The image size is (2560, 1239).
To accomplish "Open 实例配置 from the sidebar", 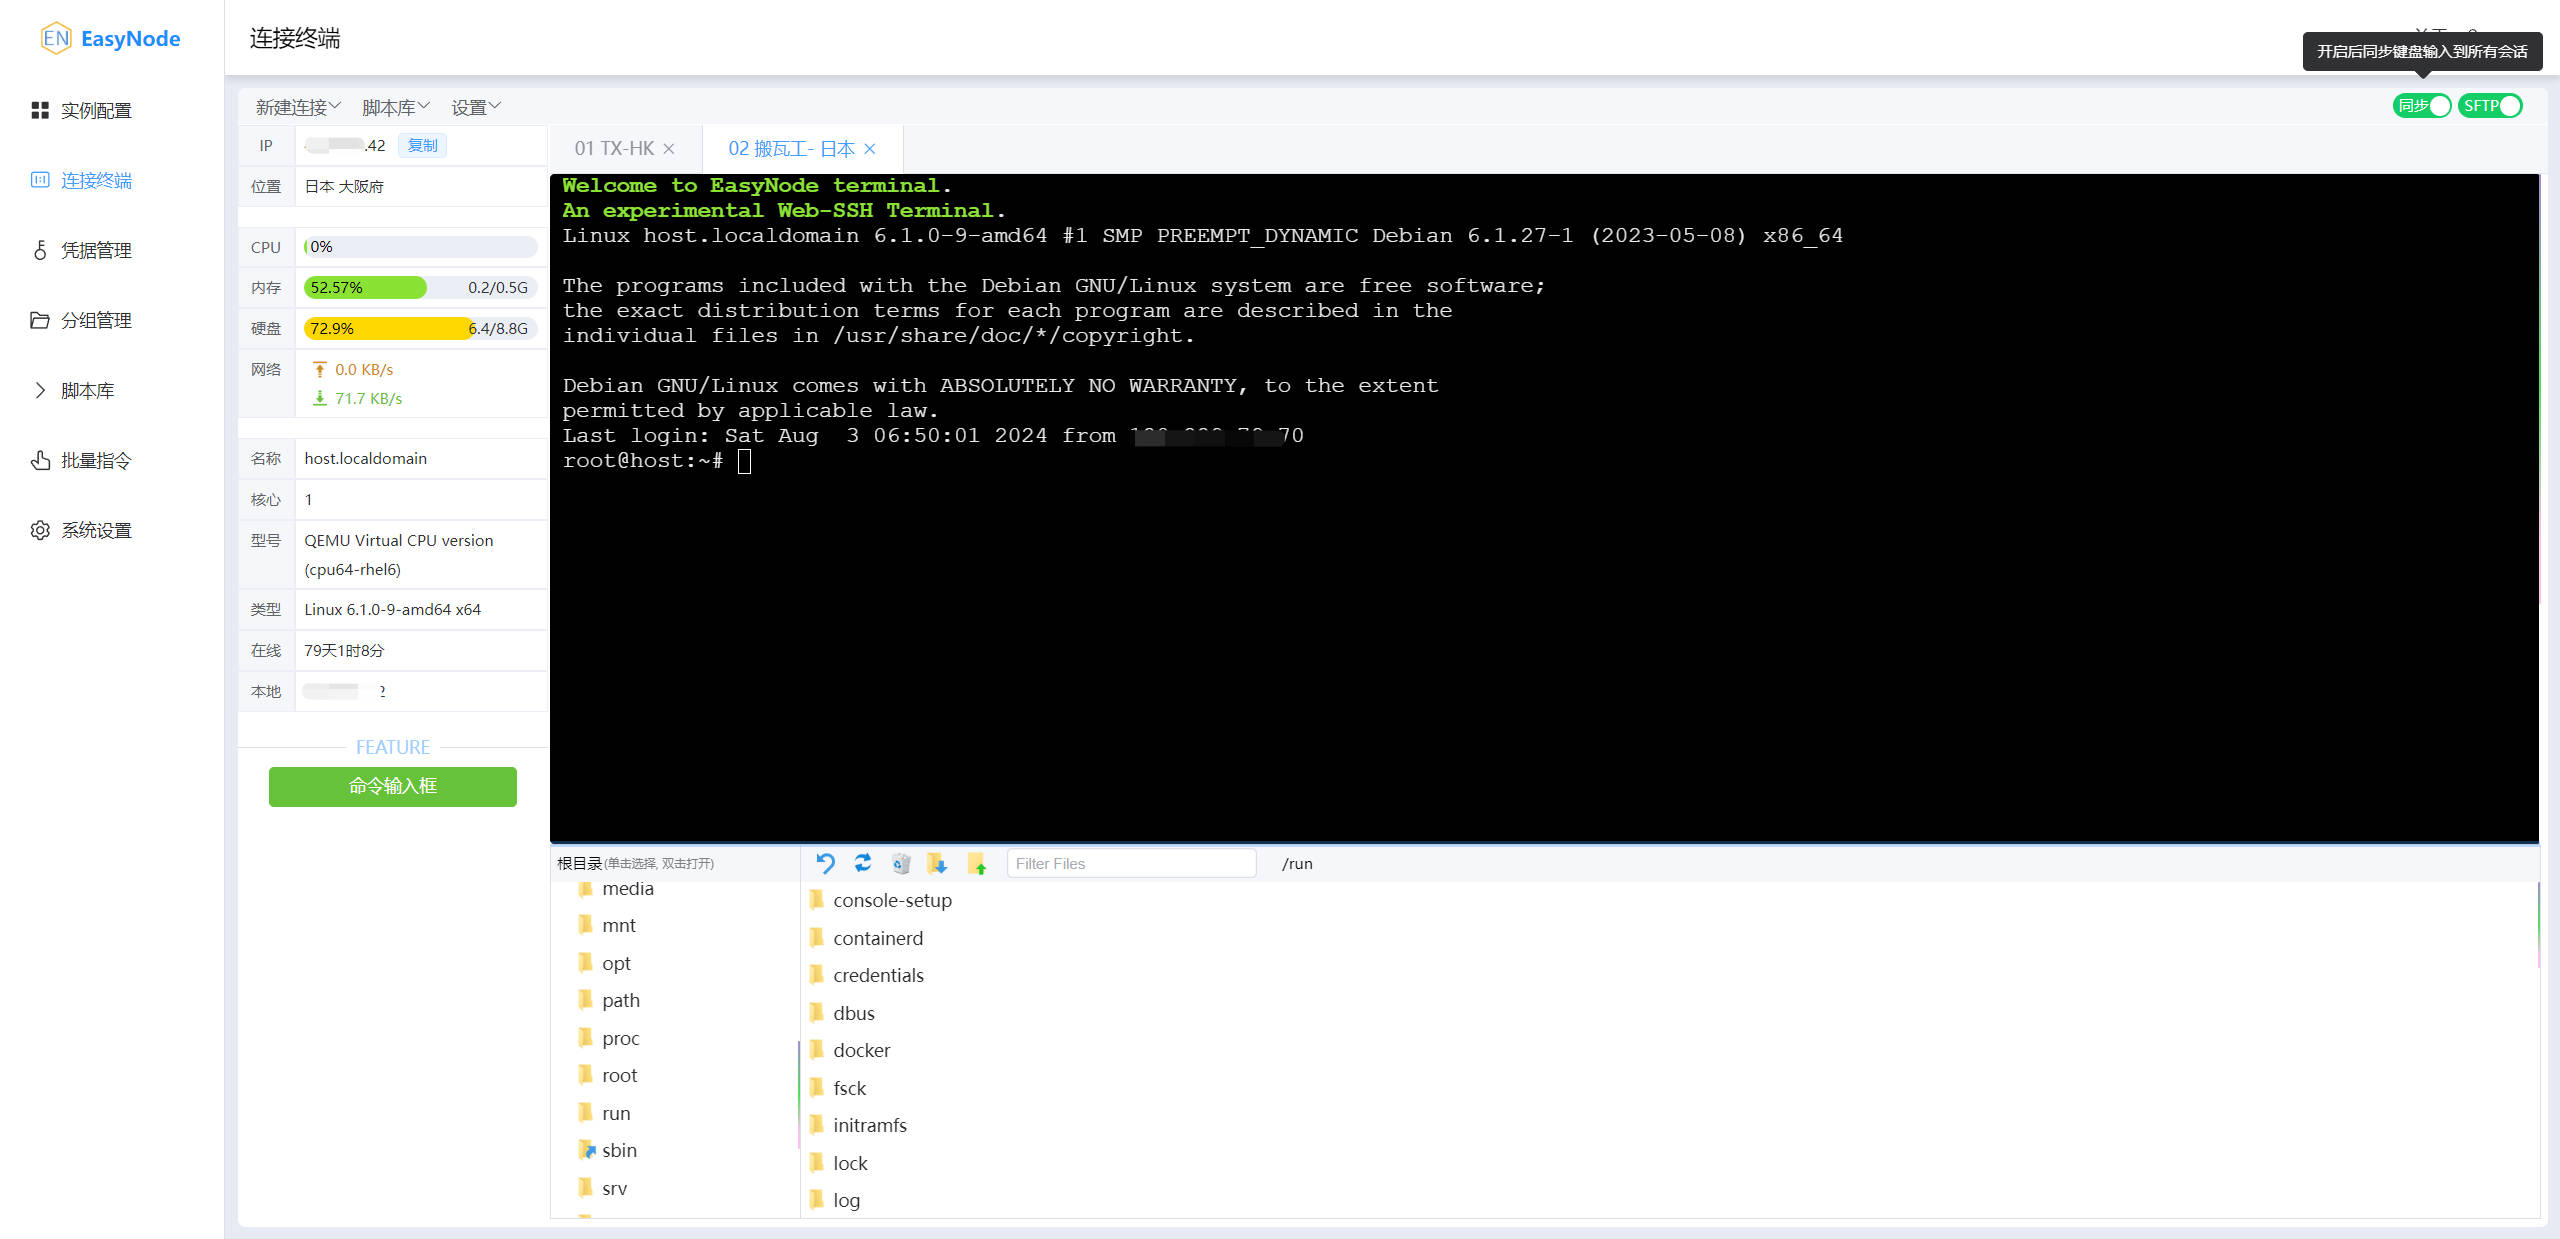I will 96,110.
